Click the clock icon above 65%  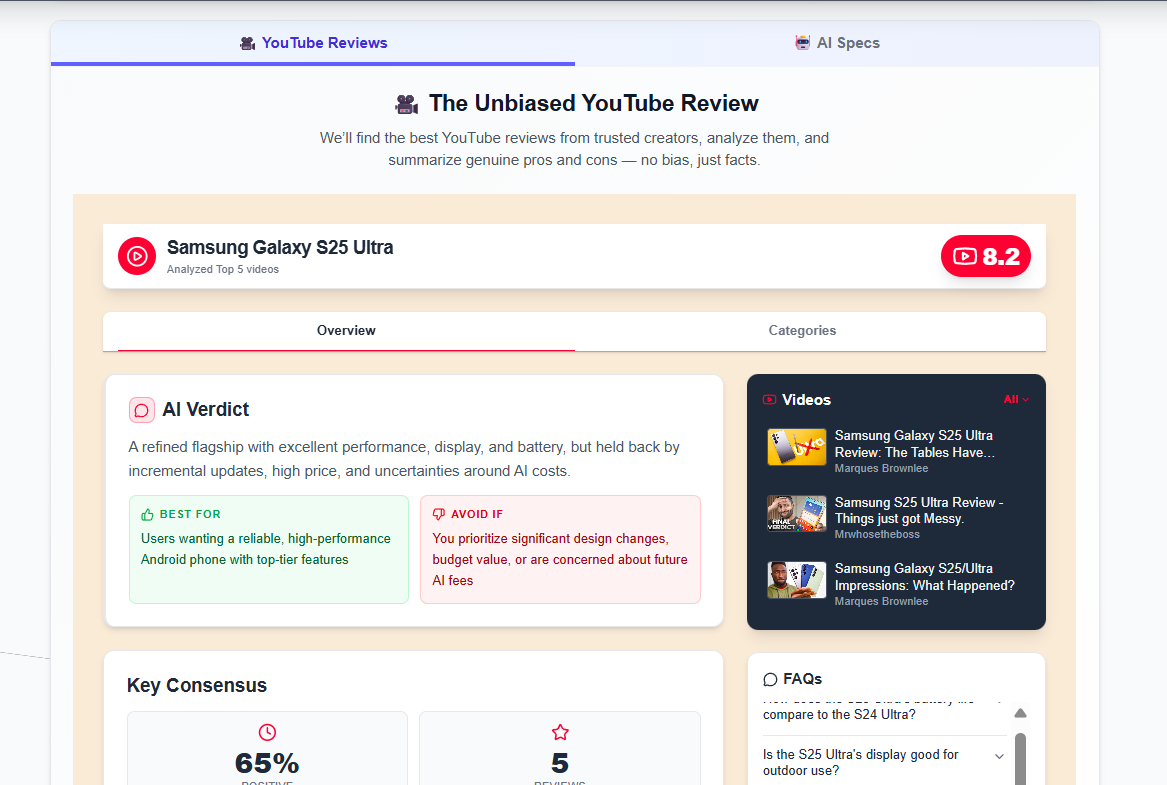click(267, 732)
